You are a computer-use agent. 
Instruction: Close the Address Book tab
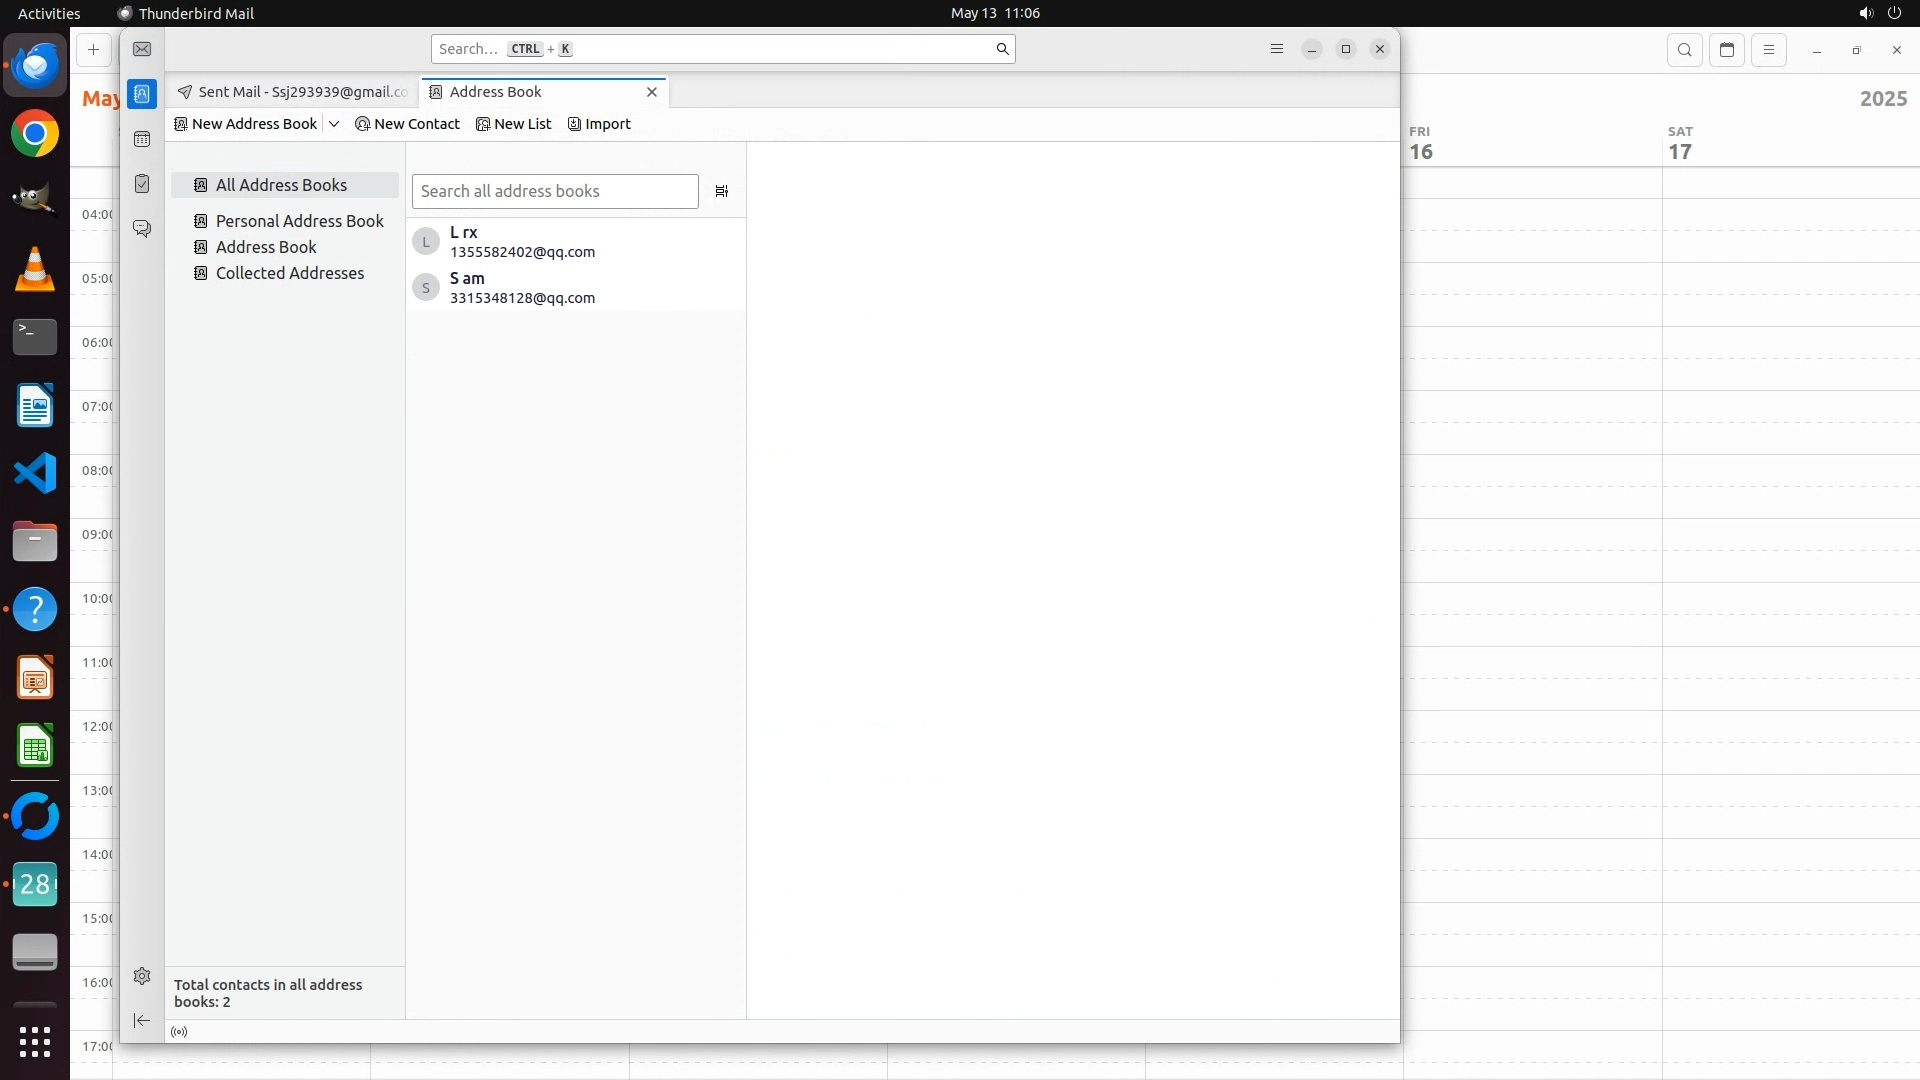tap(652, 92)
